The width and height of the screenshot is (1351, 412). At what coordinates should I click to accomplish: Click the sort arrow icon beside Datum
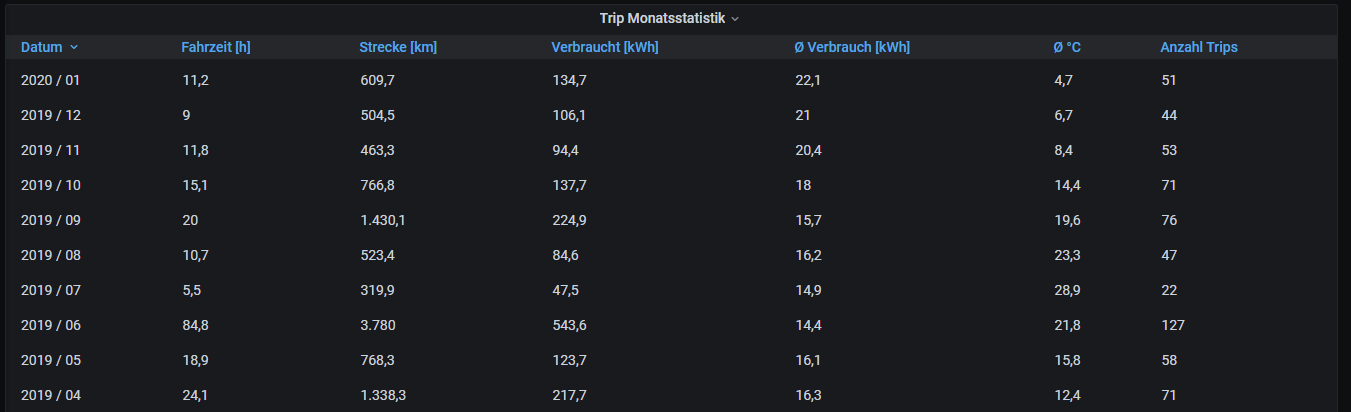coord(74,47)
